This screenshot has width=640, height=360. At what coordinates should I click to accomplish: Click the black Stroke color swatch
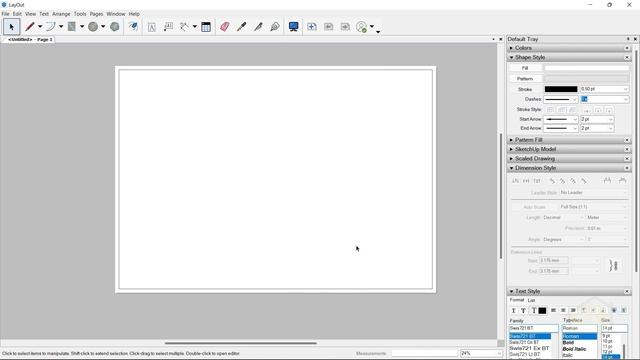coord(561,89)
